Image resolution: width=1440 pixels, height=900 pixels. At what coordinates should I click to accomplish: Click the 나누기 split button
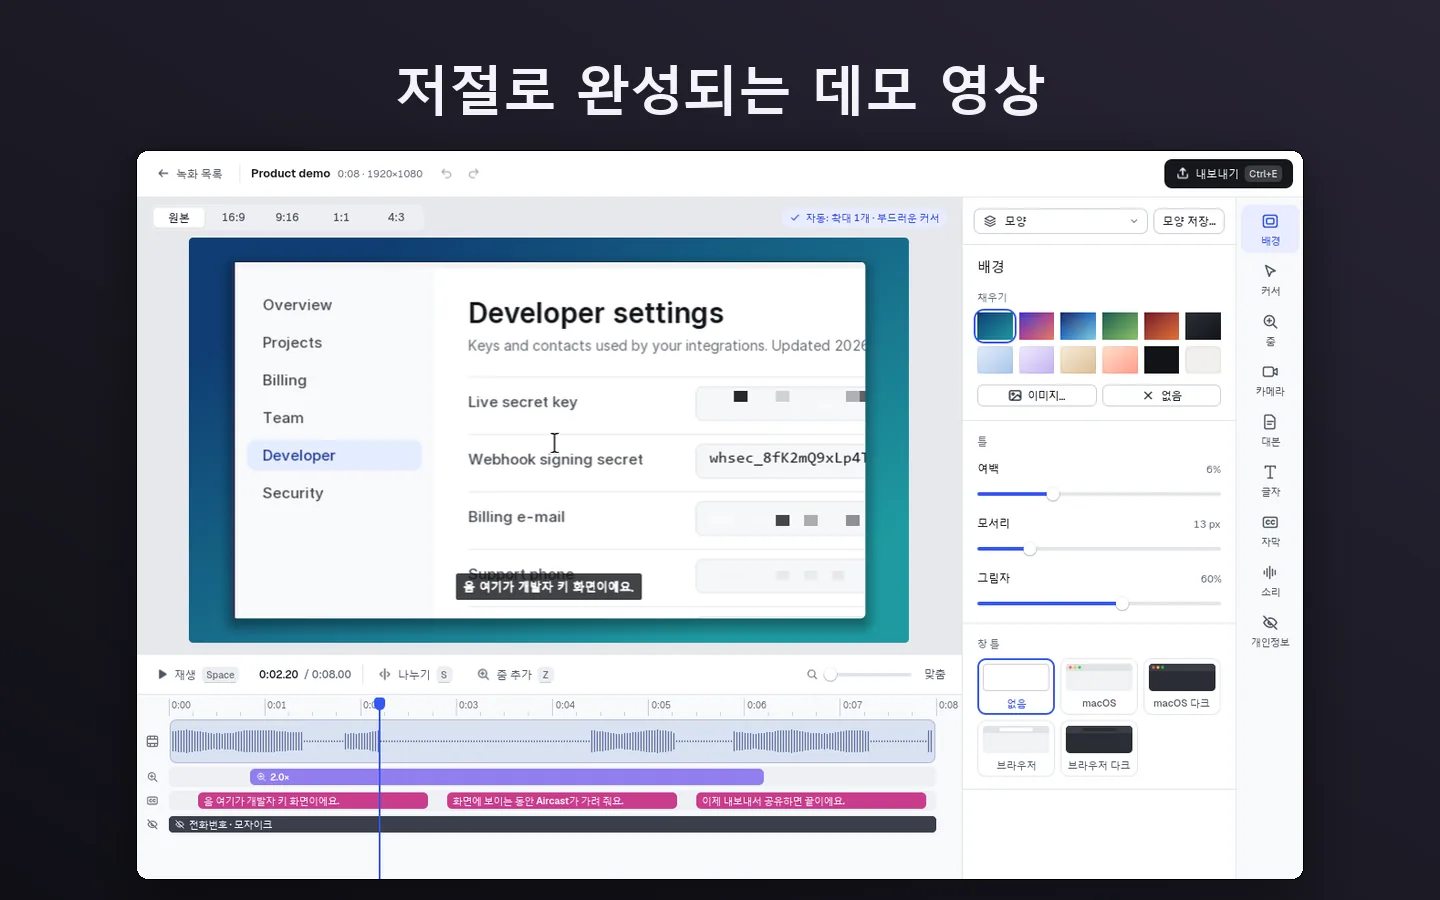(415, 675)
